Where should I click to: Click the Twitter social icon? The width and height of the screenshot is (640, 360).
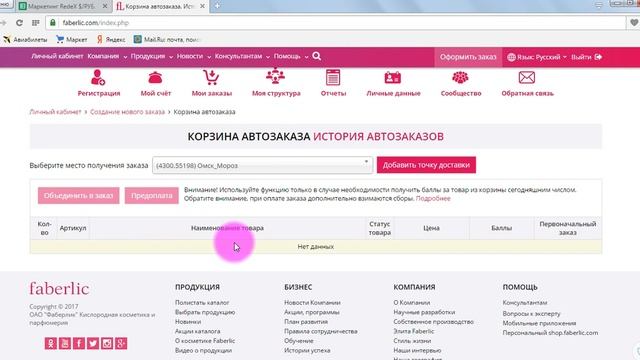click(93, 343)
